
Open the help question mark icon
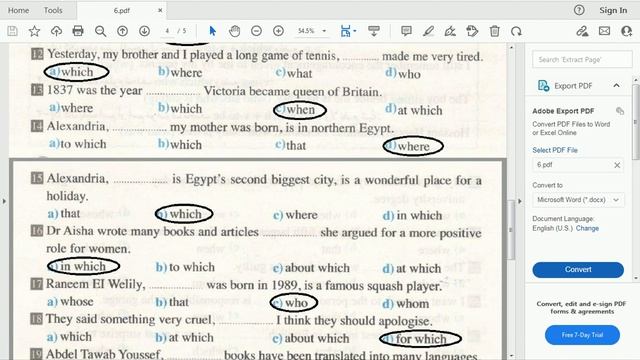tap(579, 10)
